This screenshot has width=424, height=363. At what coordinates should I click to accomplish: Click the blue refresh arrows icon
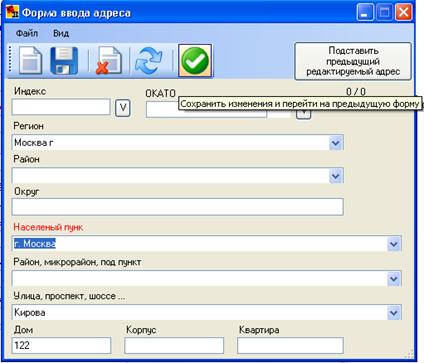(149, 61)
